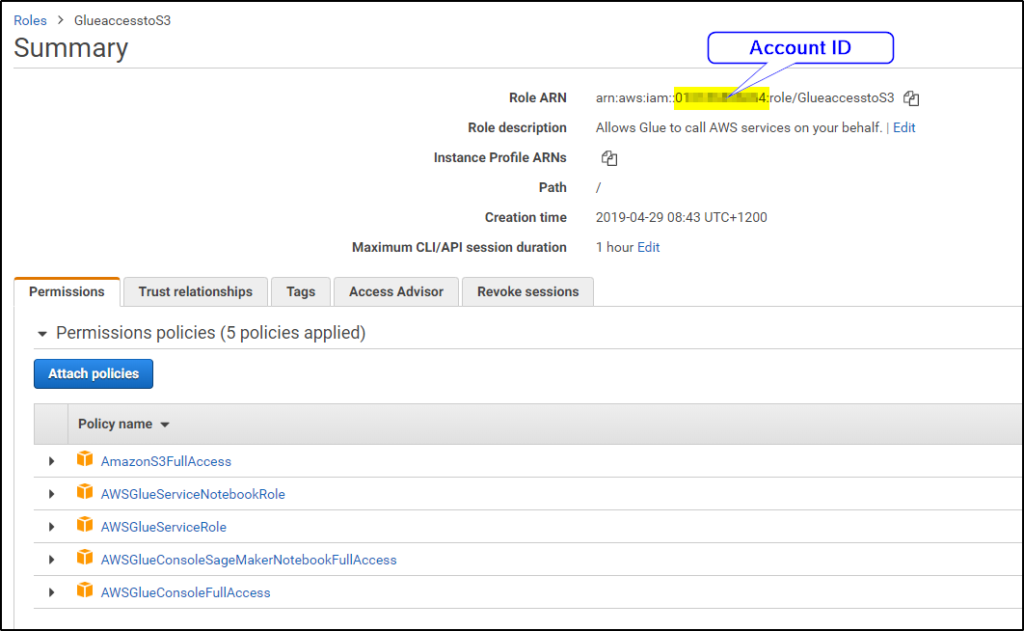Open the Trust relationships tab

195,292
